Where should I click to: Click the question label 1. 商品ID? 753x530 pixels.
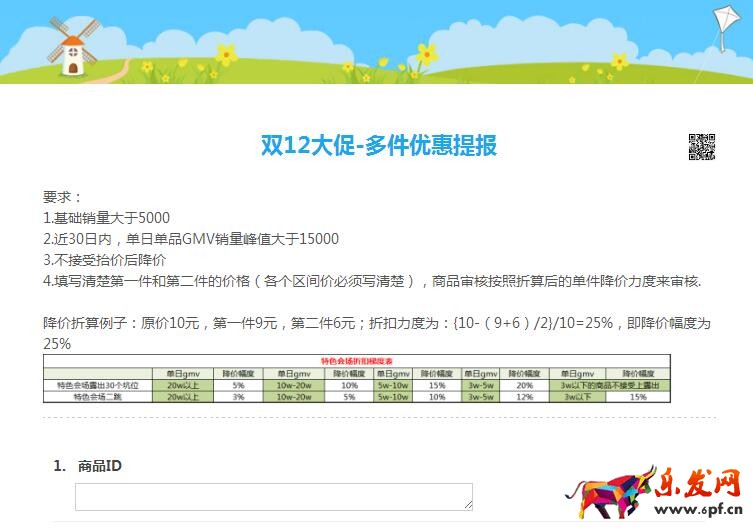click(87, 466)
